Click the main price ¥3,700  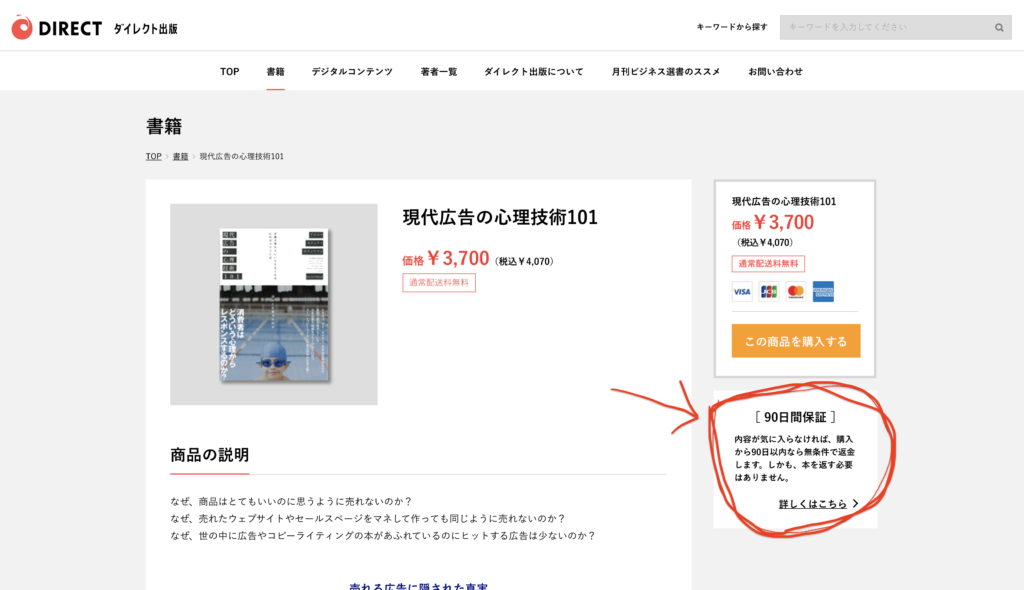tap(458, 258)
